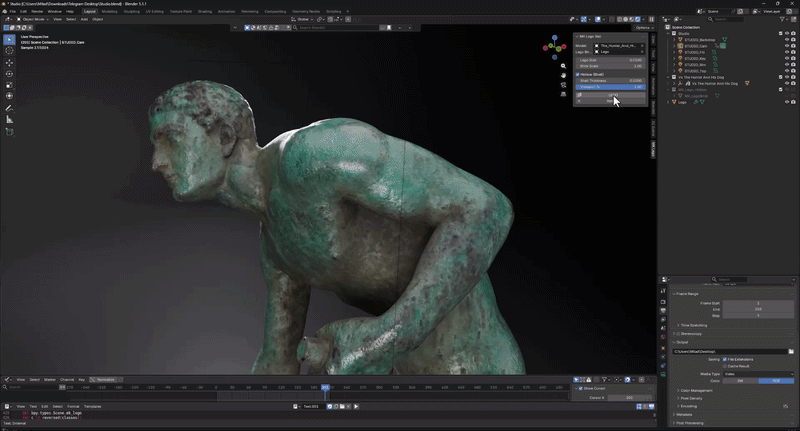The width and height of the screenshot is (800, 431).
Task: Adjust the highlighted blue percent slider
Action: 611,87
